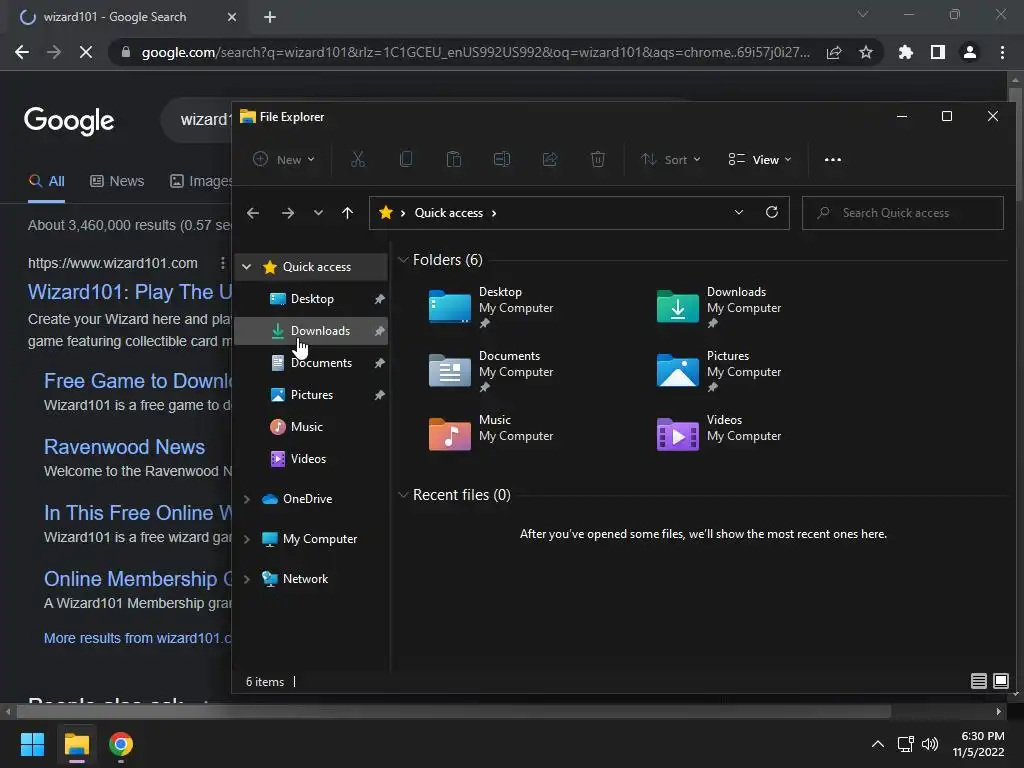Select Pictures in the navigation pane
Screen dimensions: 1024x768
point(311,394)
